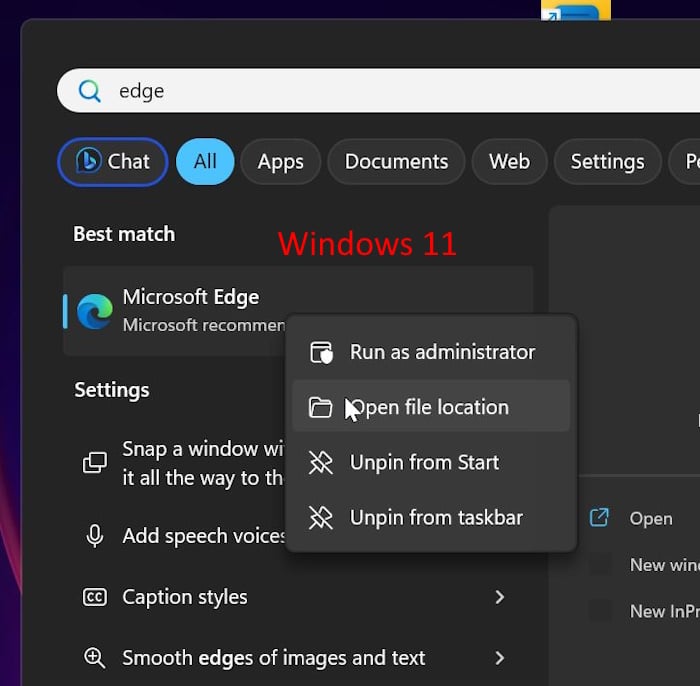The image size is (700, 686).
Task: Click the search magnifier icon
Action: click(90, 91)
